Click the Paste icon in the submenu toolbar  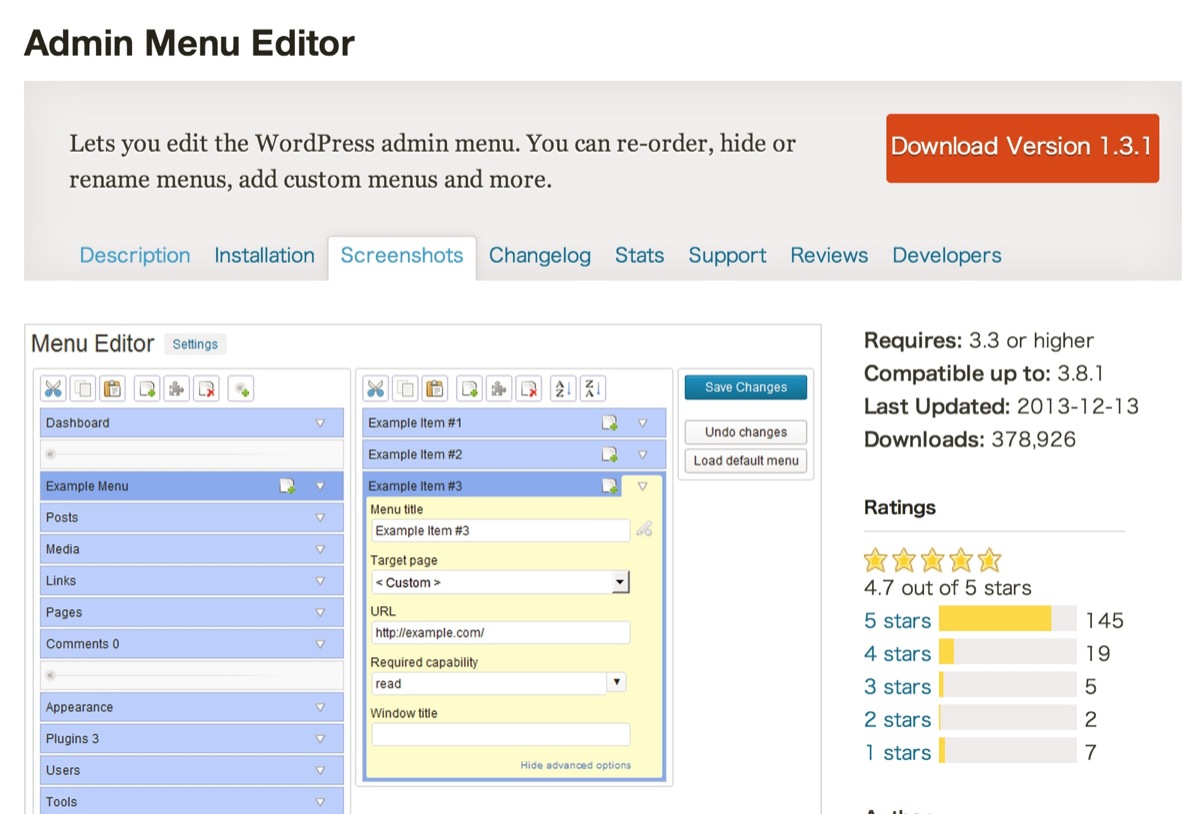click(x=435, y=389)
